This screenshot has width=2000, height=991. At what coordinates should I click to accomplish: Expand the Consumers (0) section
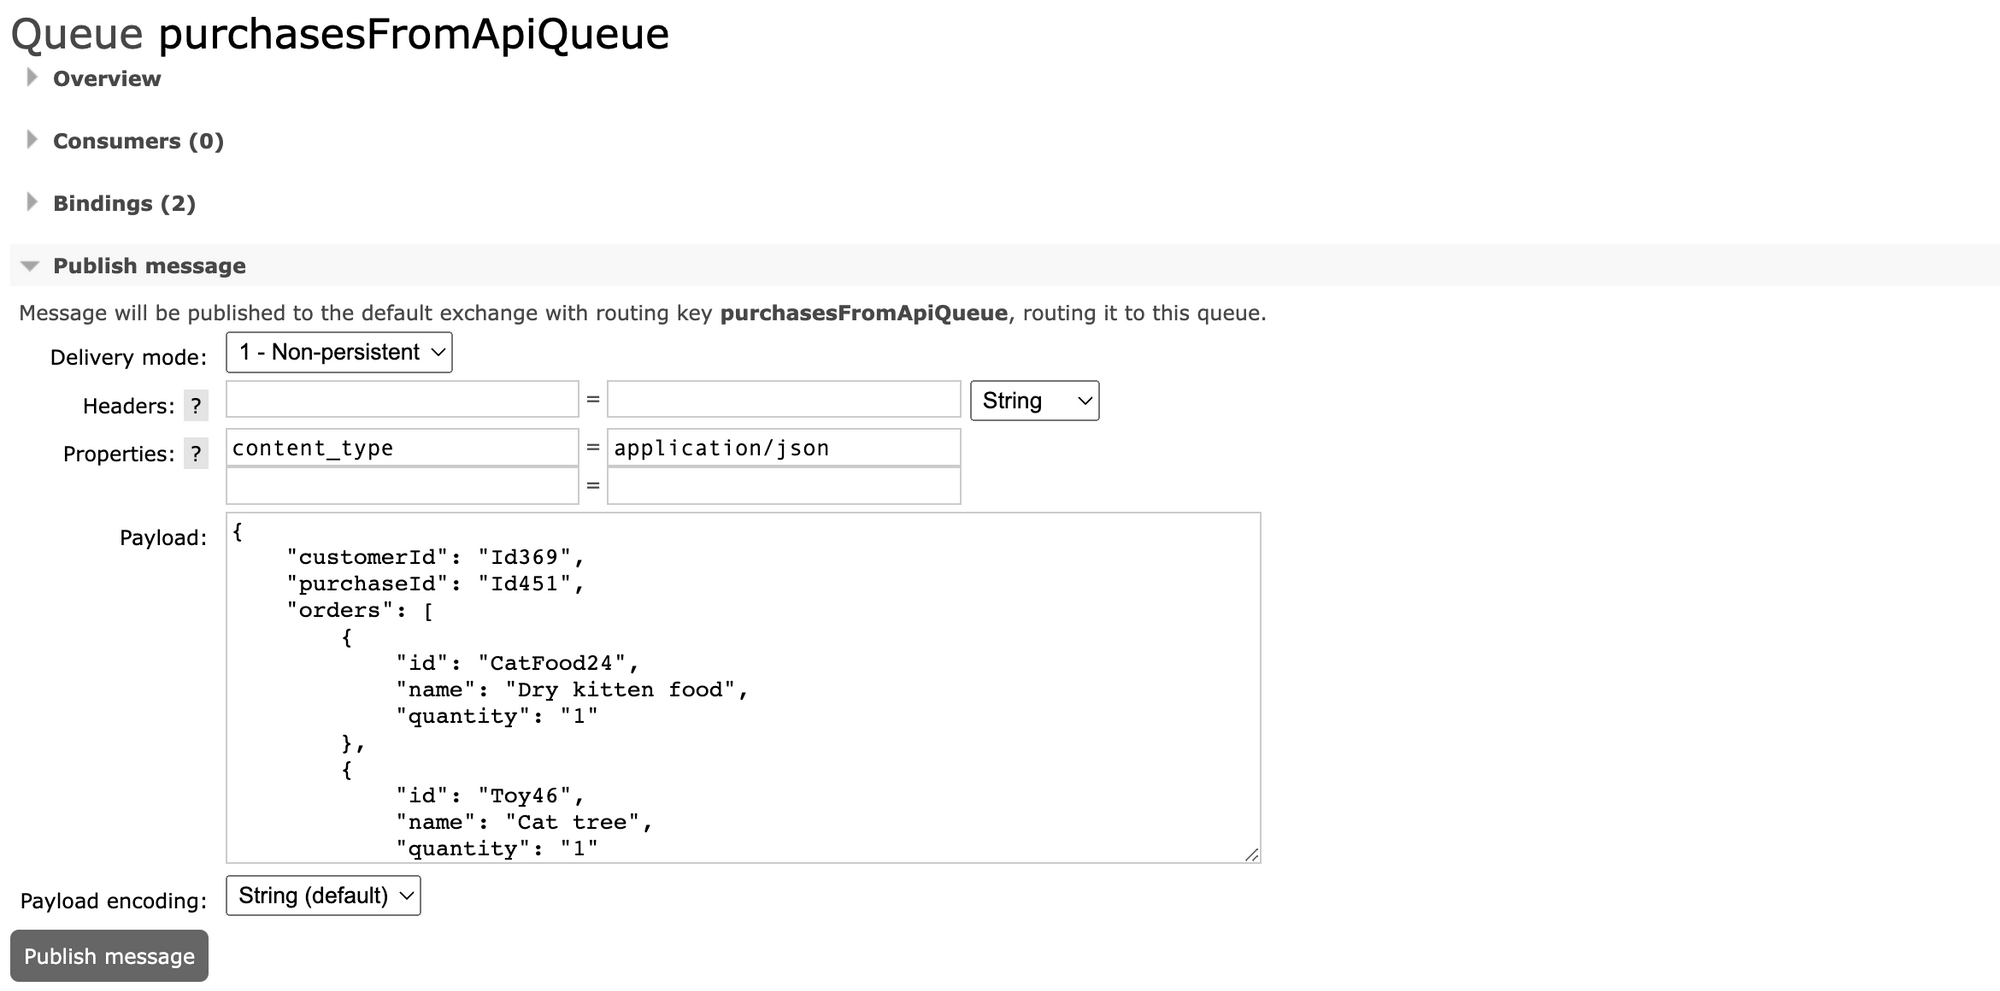(x=138, y=141)
